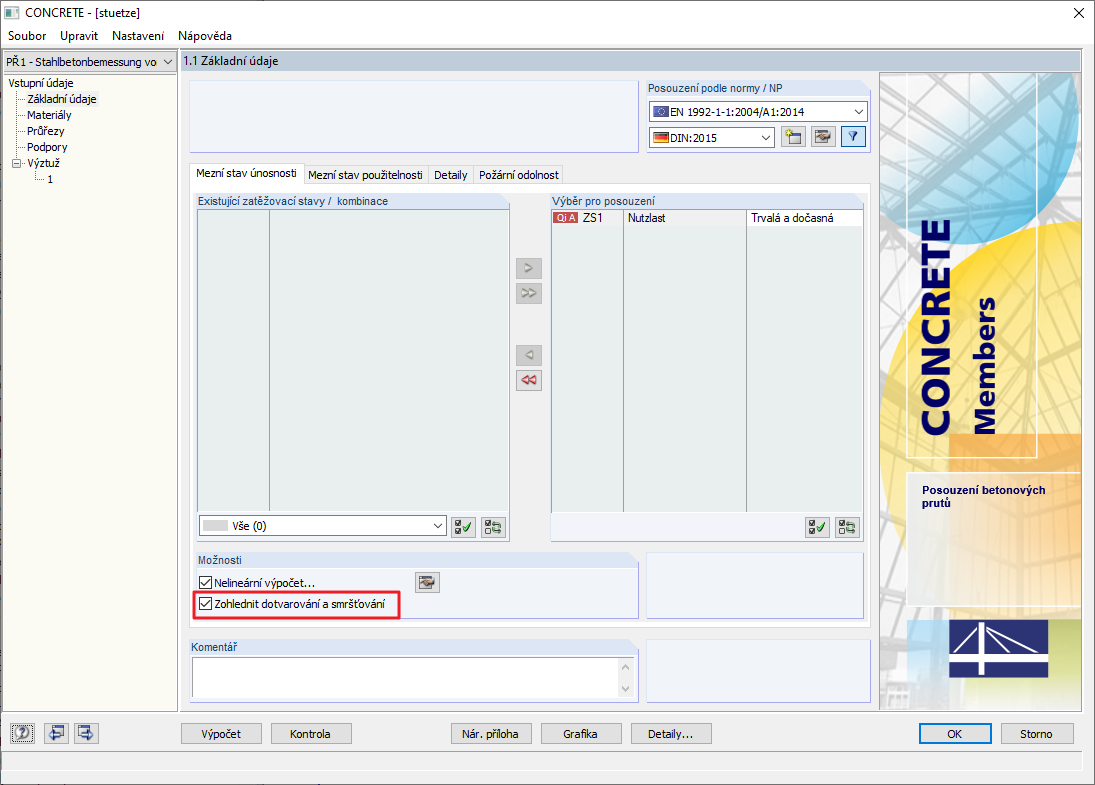Click the Výpočet button
Image resolution: width=1095 pixels, height=785 pixels.
221,734
